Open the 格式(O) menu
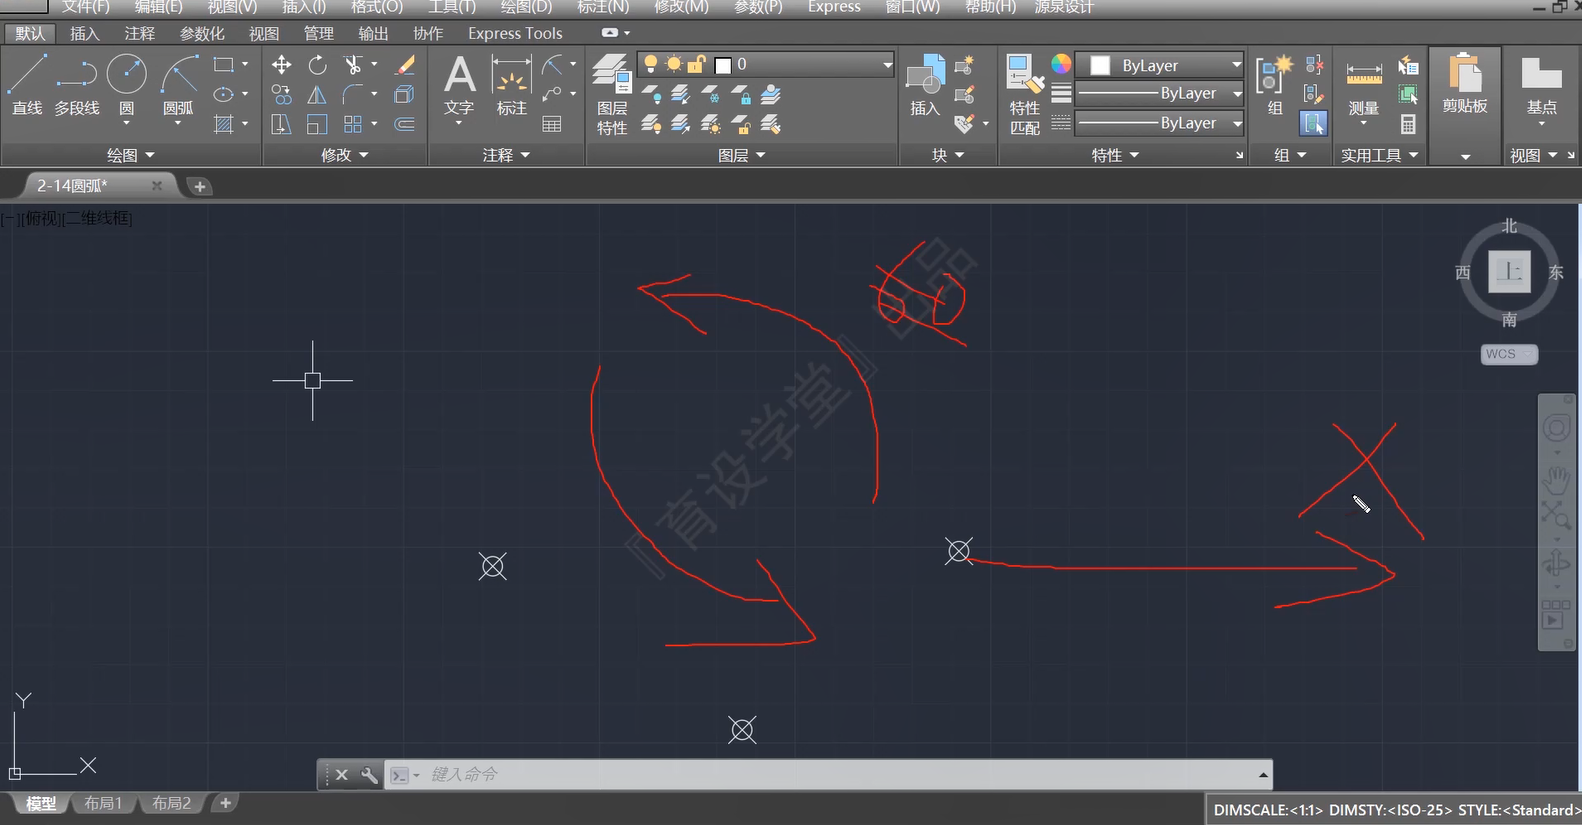 point(377,7)
